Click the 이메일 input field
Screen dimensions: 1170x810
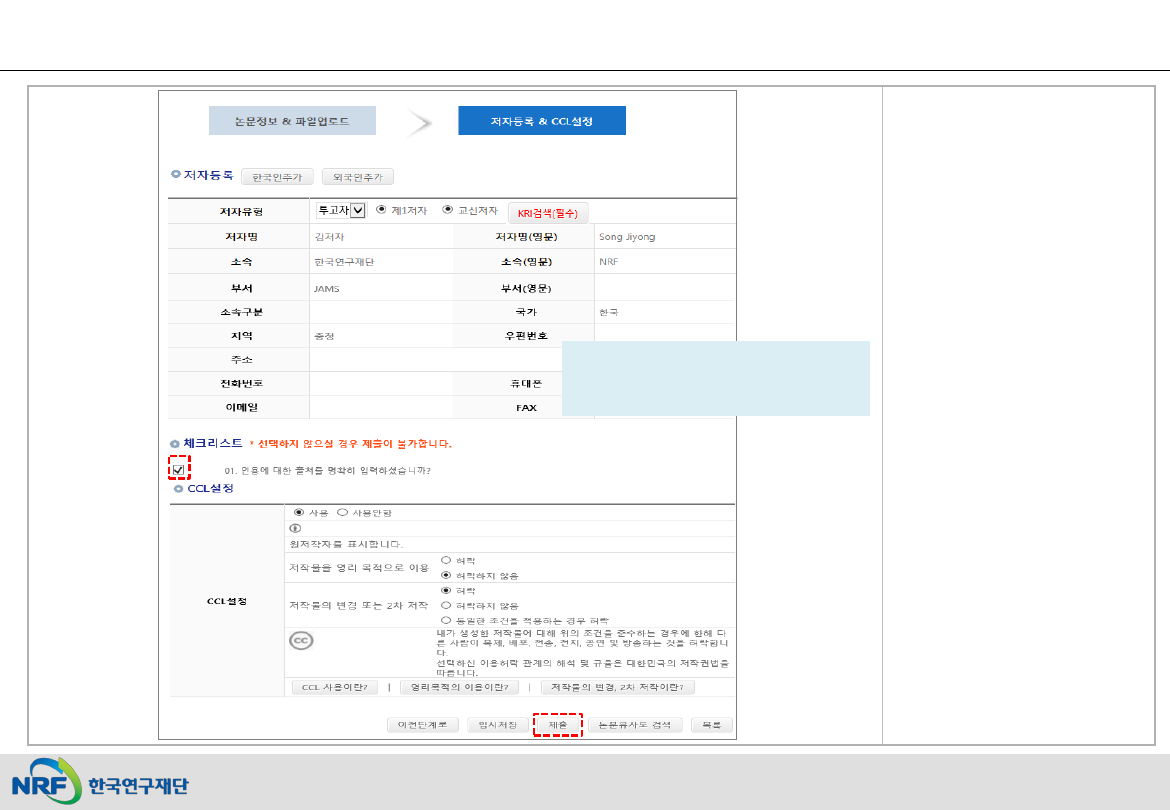click(x=380, y=407)
